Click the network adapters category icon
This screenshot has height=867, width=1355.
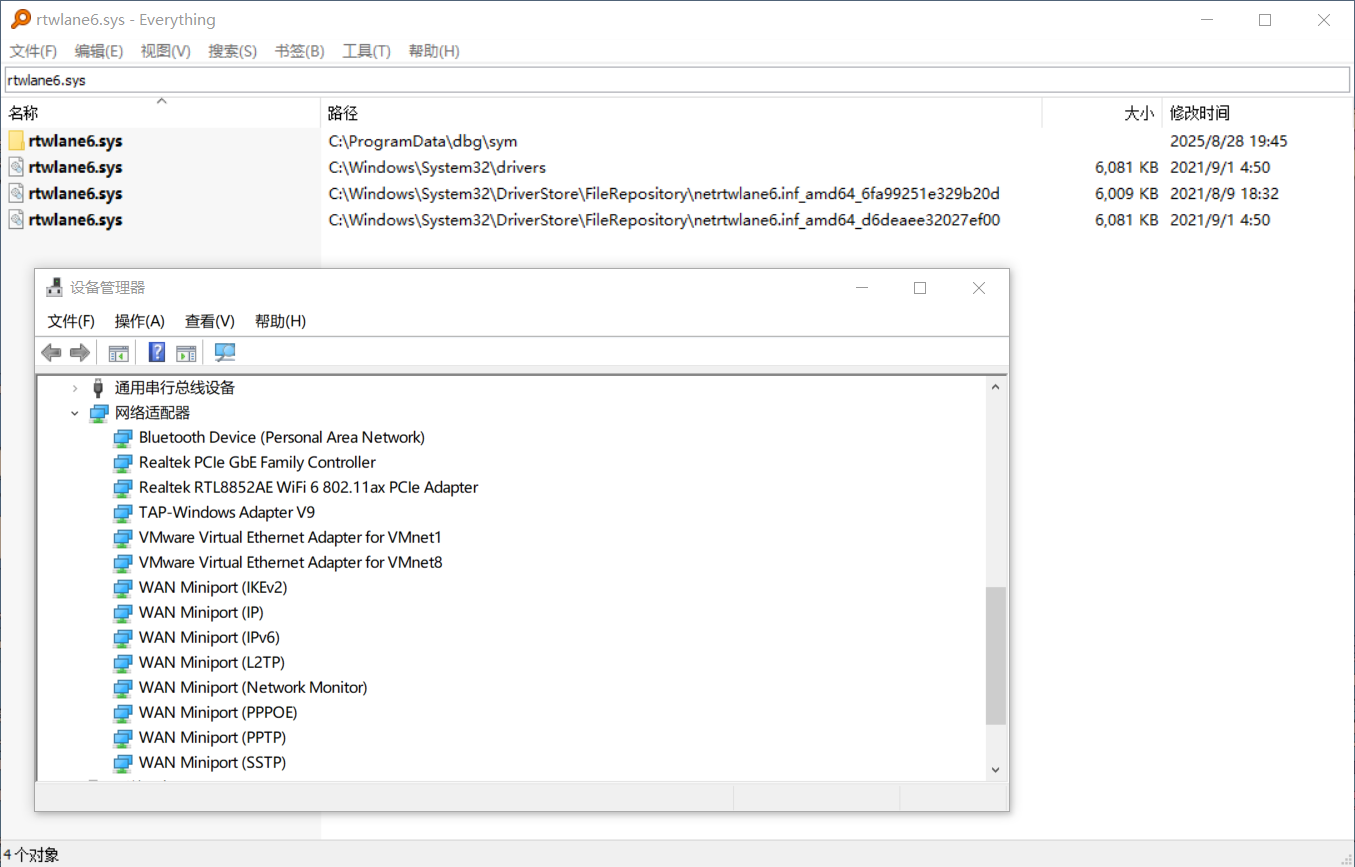[x=99, y=412]
